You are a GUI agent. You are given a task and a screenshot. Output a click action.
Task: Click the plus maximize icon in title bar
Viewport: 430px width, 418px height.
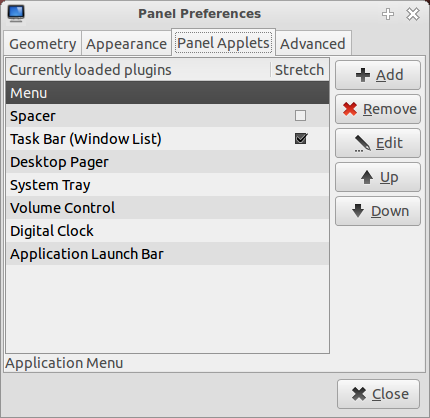(388, 14)
